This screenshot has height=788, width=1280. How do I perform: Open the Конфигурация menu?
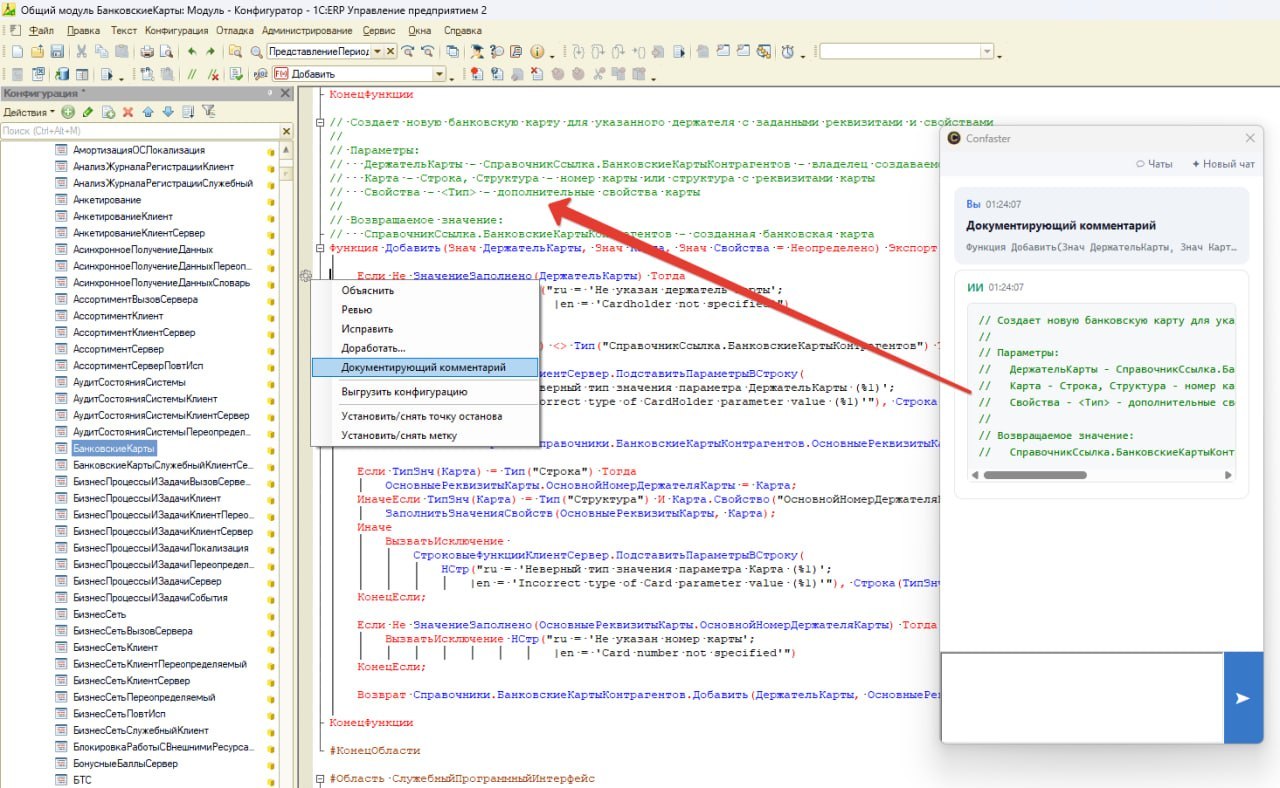coord(176,30)
